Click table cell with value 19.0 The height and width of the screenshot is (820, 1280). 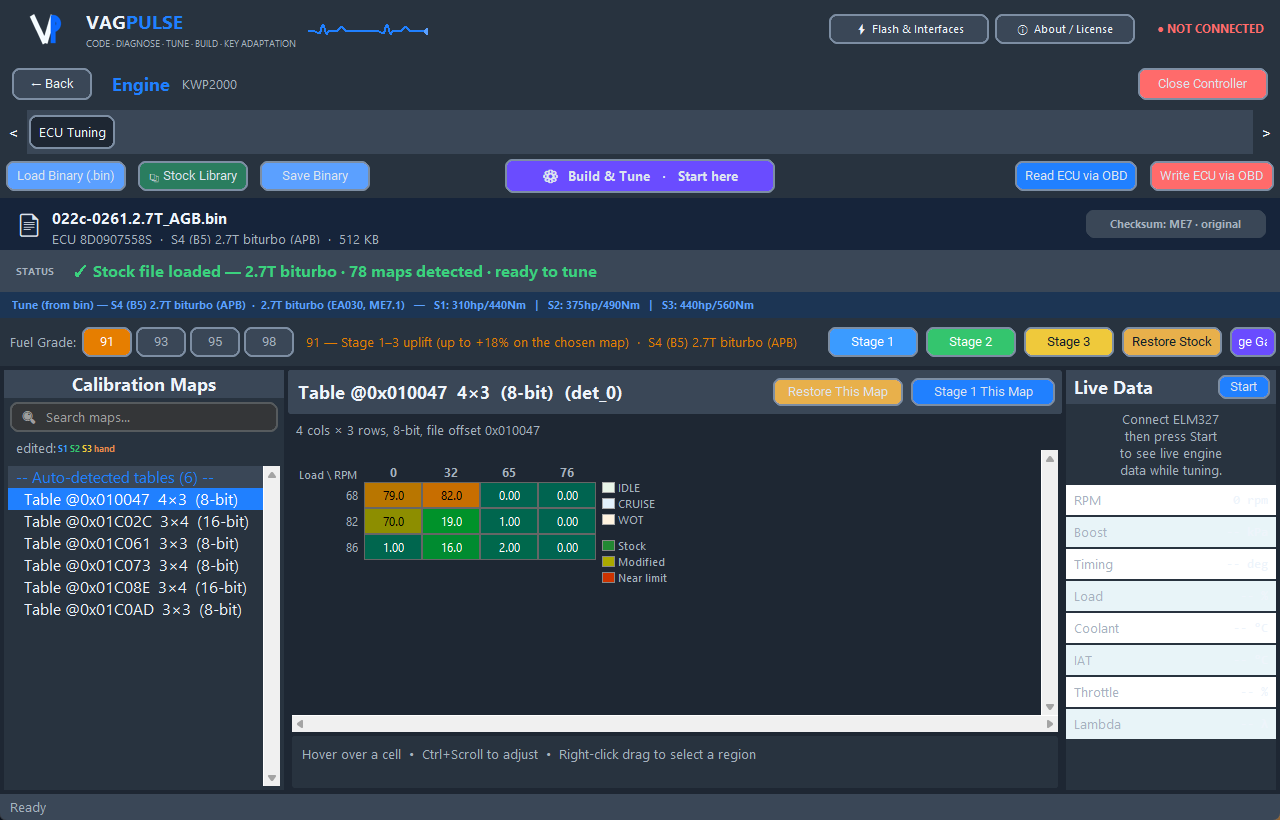[x=451, y=521]
